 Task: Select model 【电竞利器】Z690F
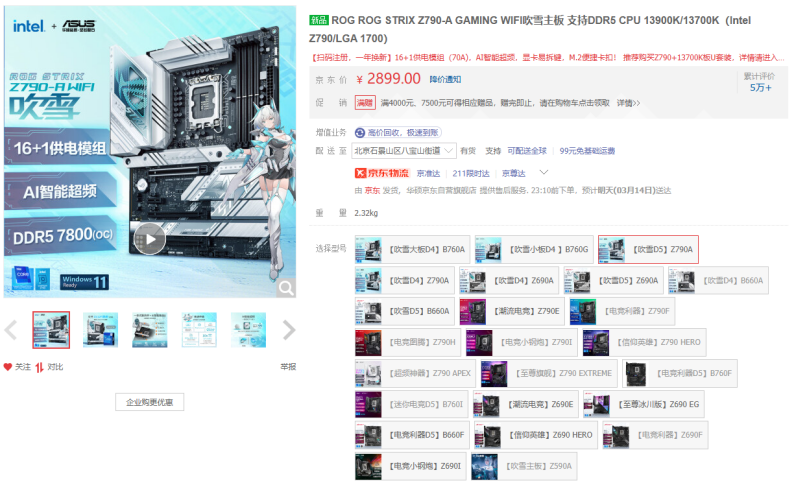pyautogui.click(x=655, y=435)
